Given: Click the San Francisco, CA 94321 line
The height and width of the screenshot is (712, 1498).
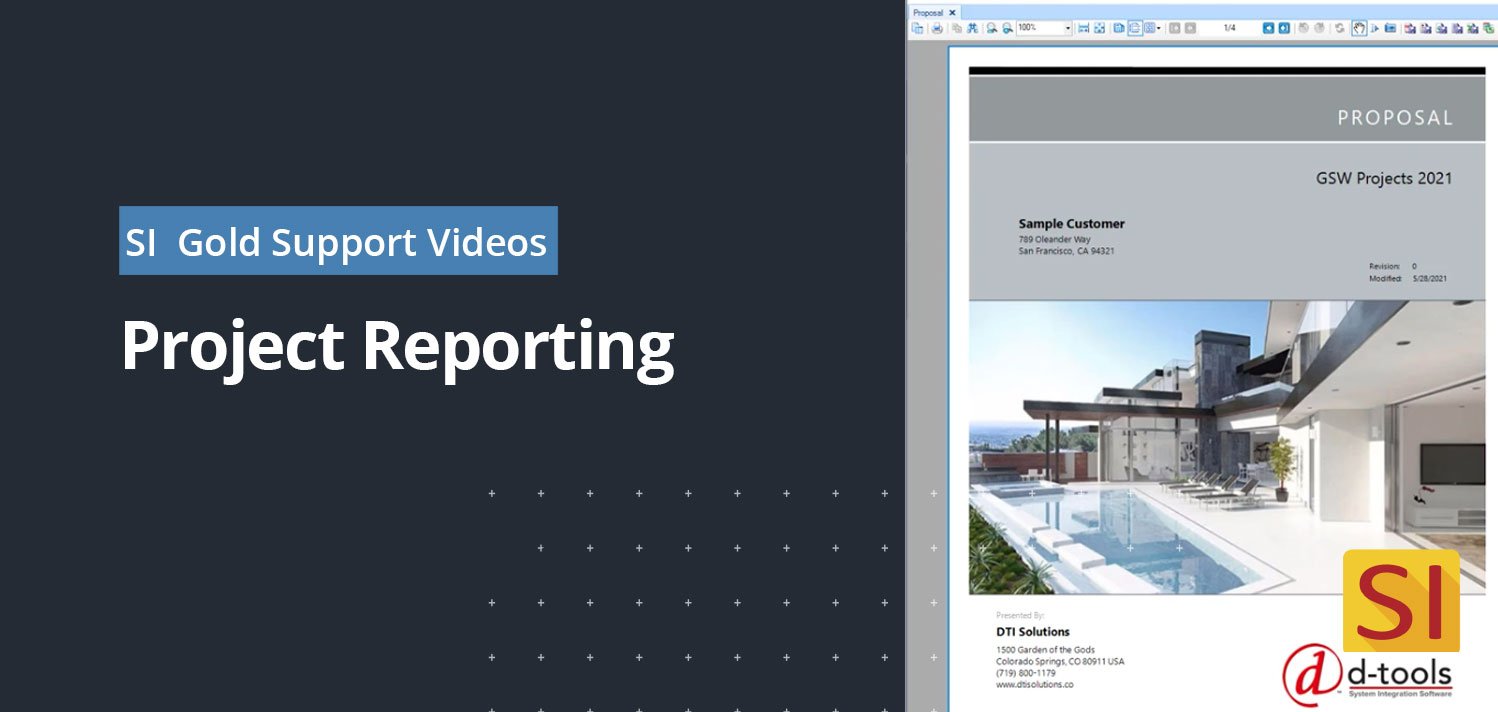Looking at the screenshot, I should click(x=1066, y=251).
